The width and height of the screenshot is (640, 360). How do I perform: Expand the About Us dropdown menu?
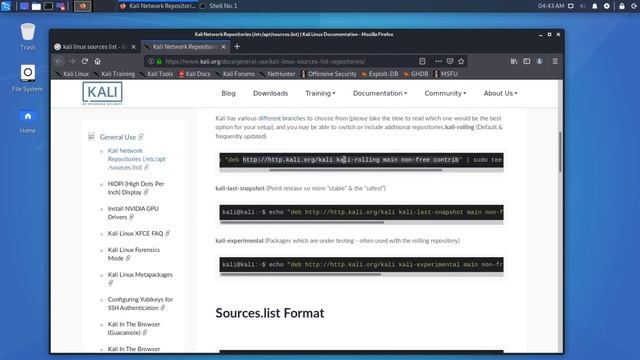pyautogui.click(x=500, y=93)
